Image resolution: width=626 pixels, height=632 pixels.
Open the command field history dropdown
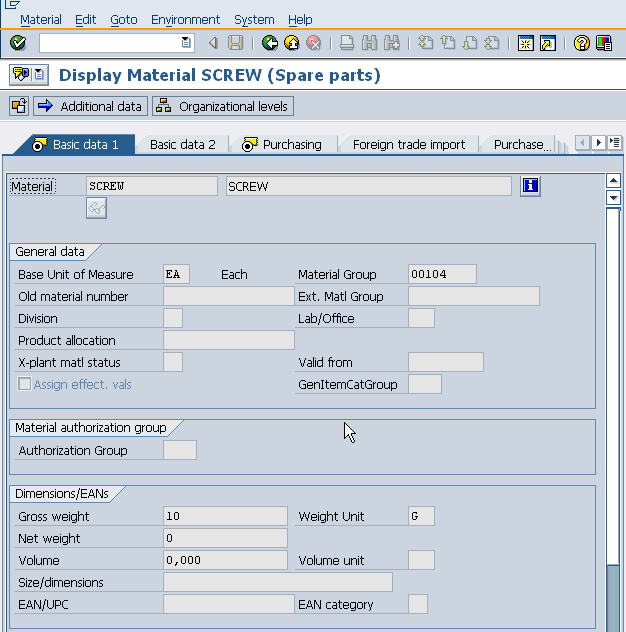186,43
